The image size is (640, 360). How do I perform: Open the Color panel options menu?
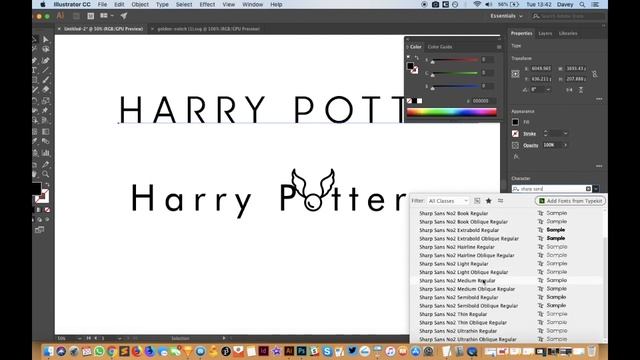point(499,47)
